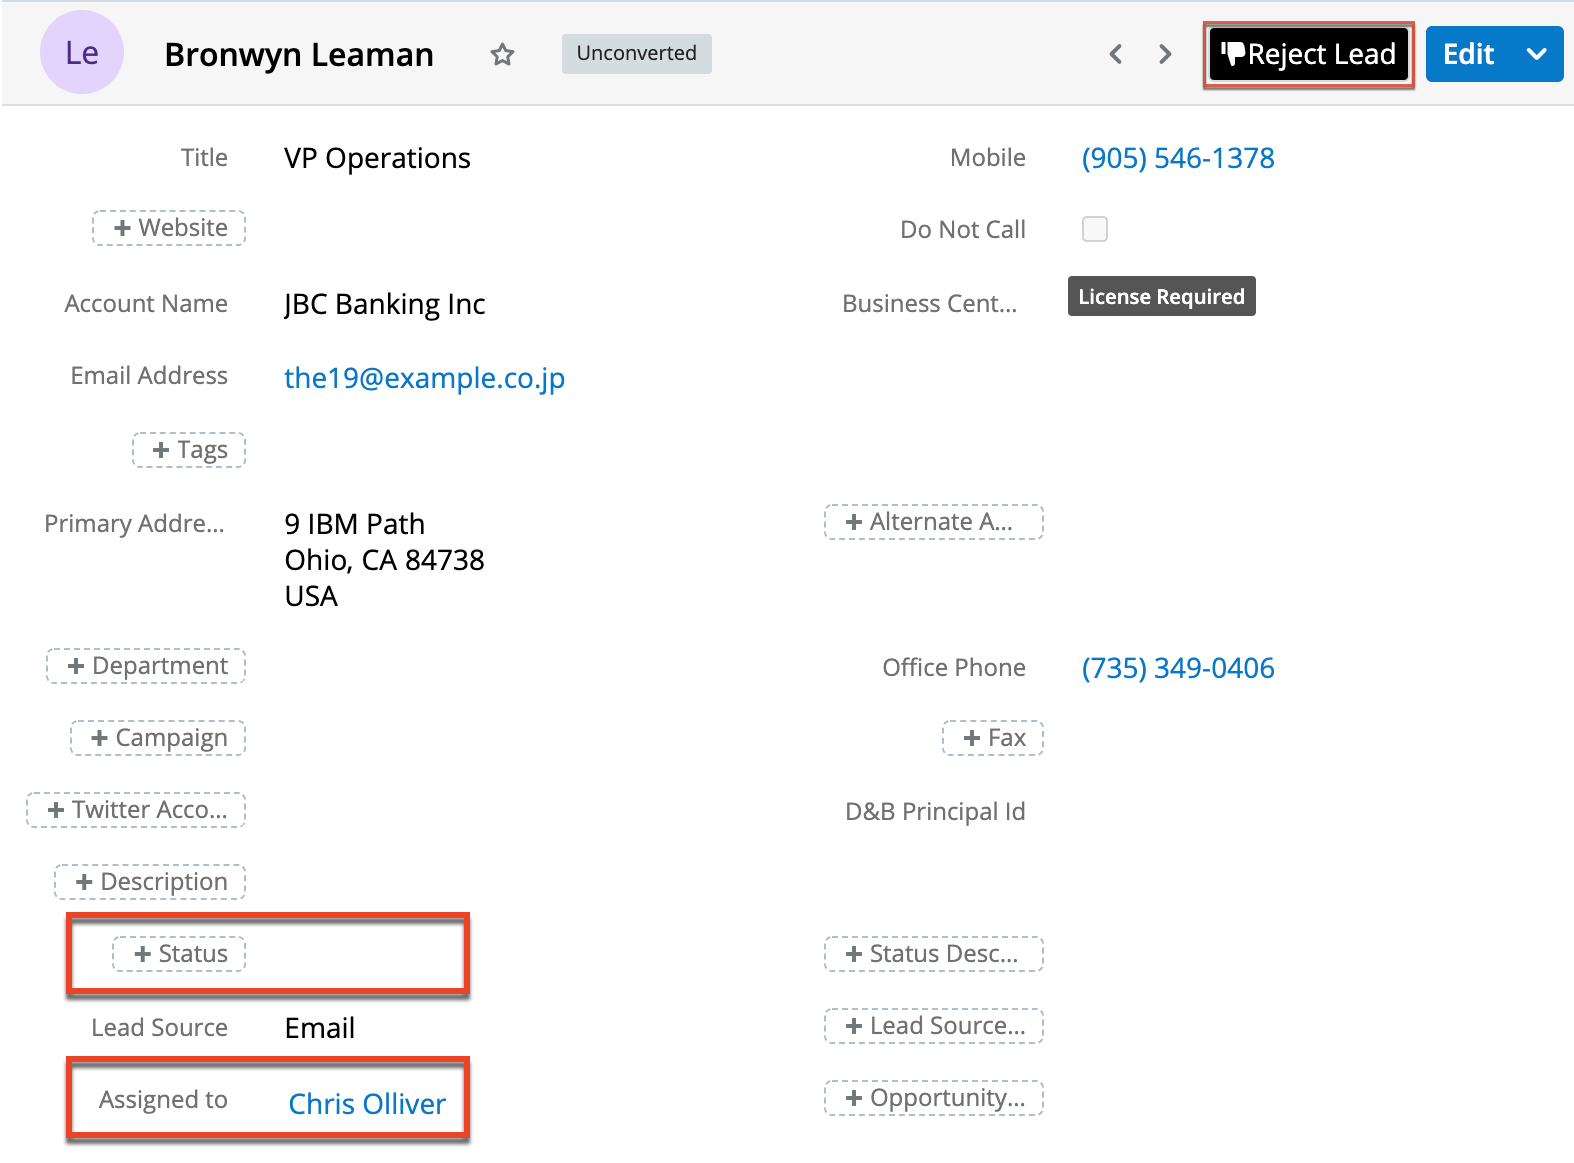The height and width of the screenshot is (1163, 1574).
Task: Click the Unconverted status badge
Action: click(x=636, y=54)
